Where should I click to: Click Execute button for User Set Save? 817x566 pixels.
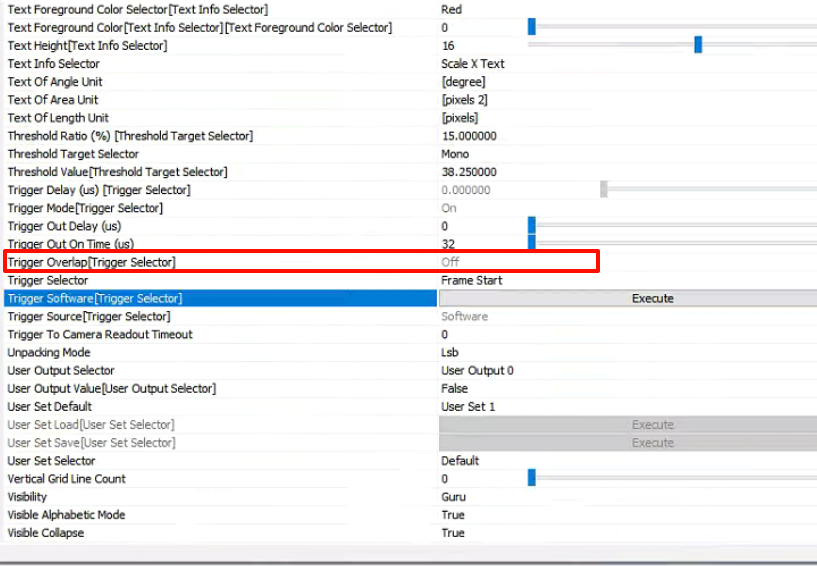652,443
